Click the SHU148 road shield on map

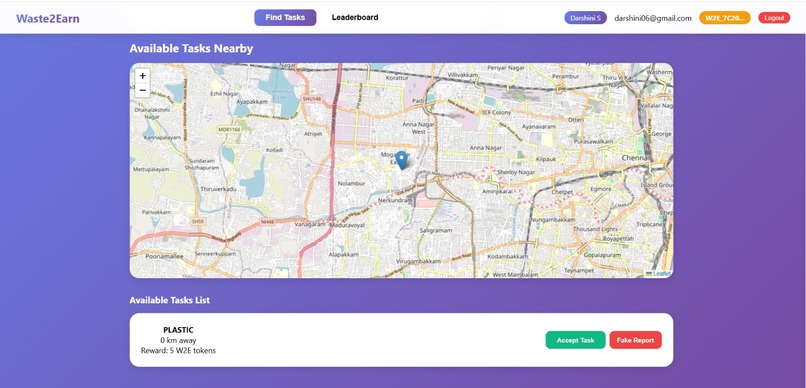312,99
